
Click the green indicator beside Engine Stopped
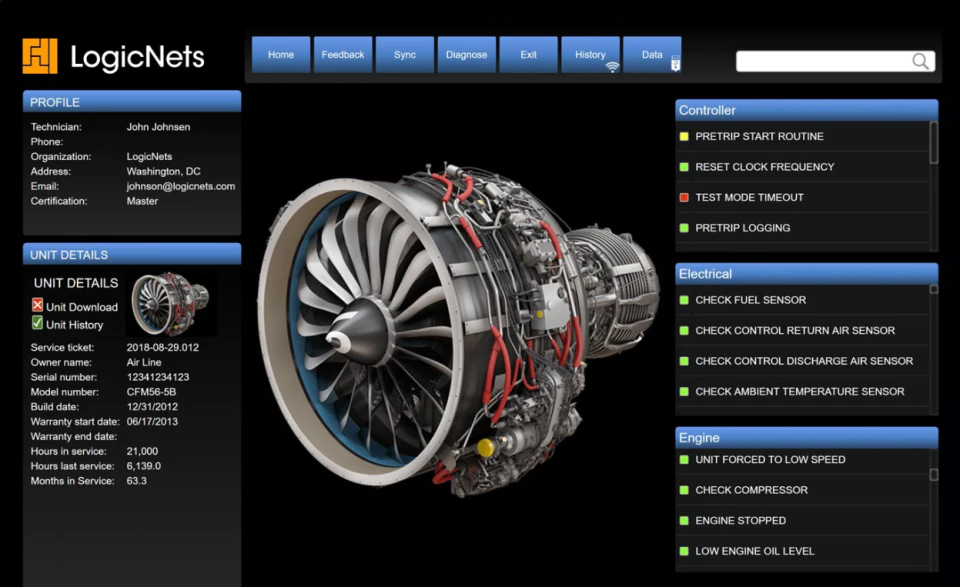point(684,521)
